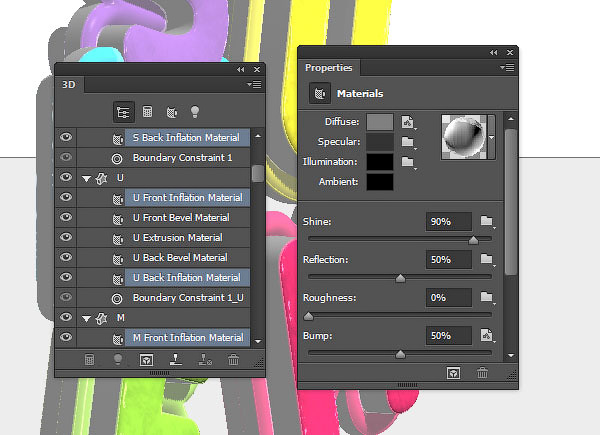Click the Bump percentage field
The height and width of the screenshot is (435, 600).
coord(448,336)
